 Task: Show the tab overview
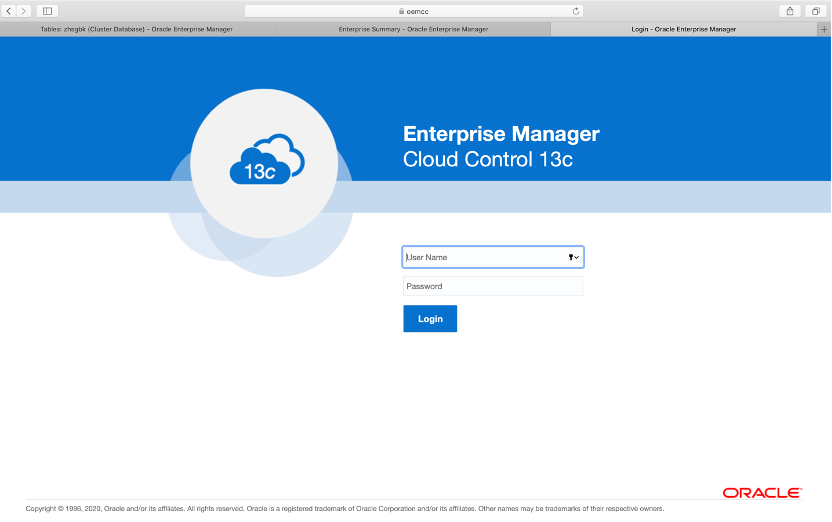click(816, 11)
